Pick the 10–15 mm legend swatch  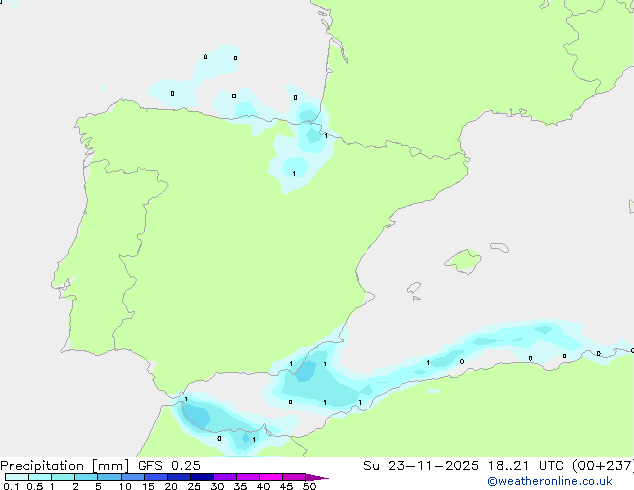132,477
